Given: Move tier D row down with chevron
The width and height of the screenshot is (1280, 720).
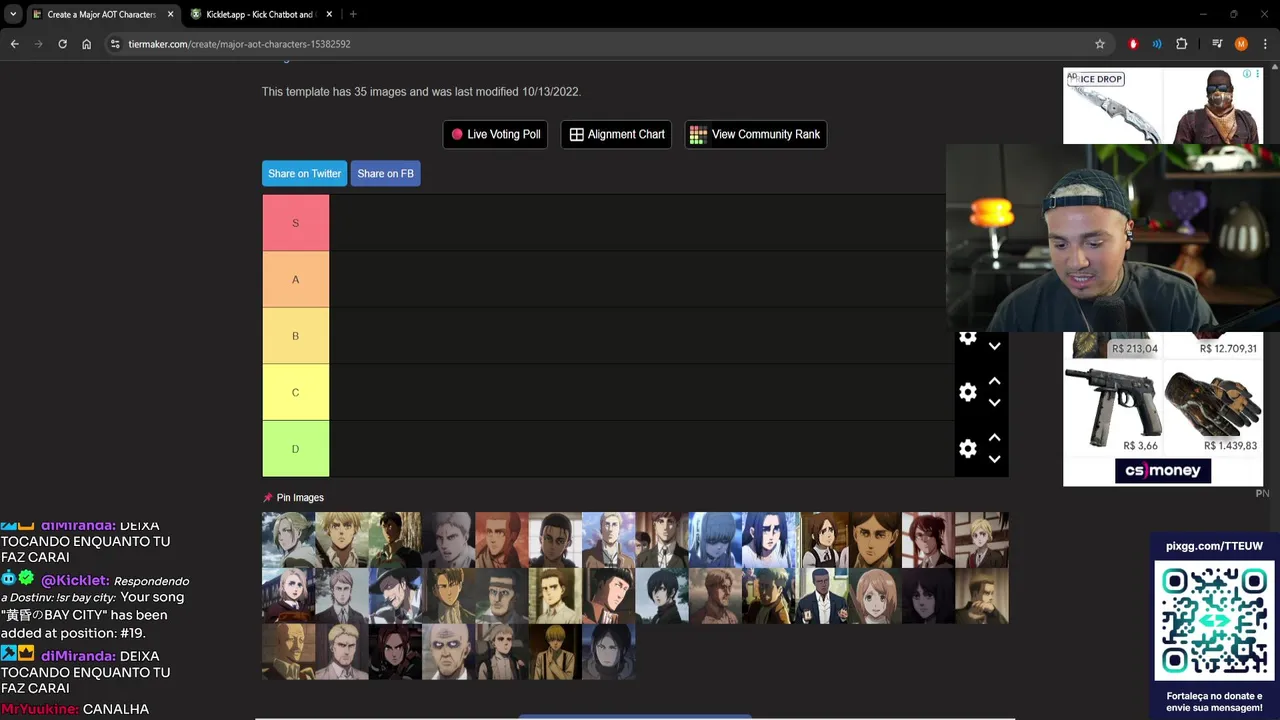Looking at the screenshot, I should [995, 460].
